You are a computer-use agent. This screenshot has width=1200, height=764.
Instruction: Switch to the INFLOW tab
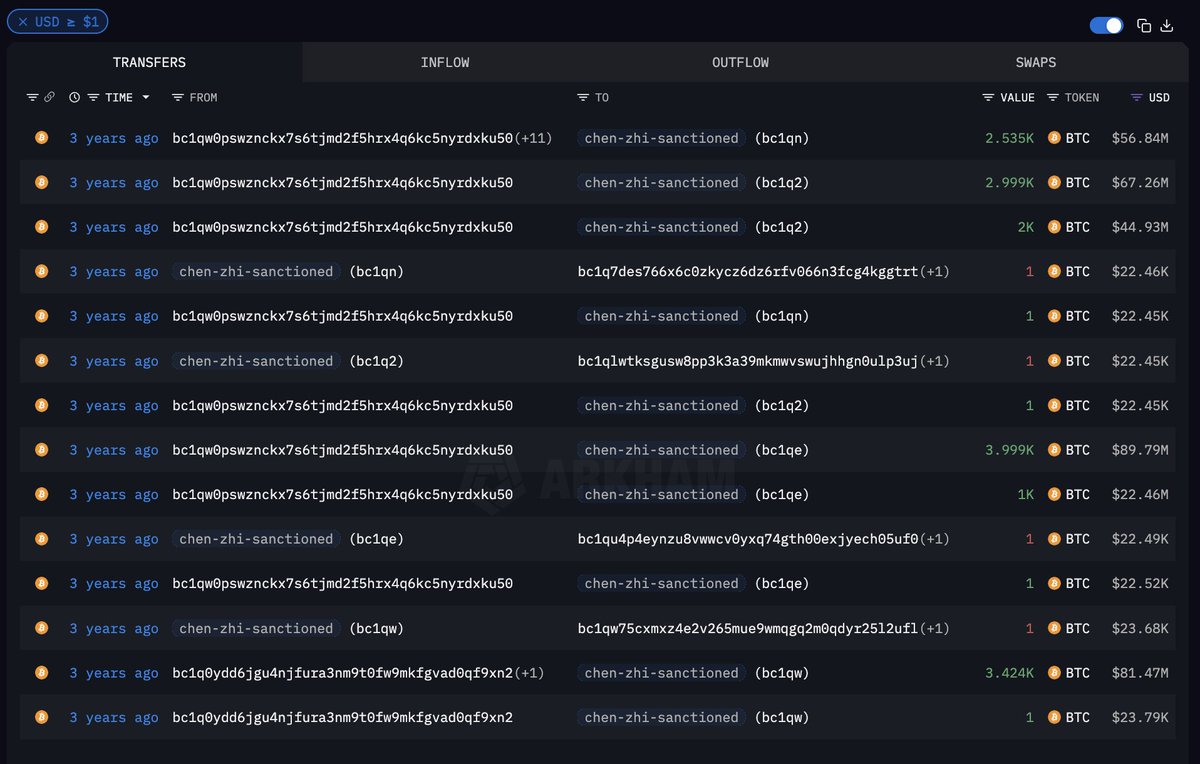pos(445,62)
